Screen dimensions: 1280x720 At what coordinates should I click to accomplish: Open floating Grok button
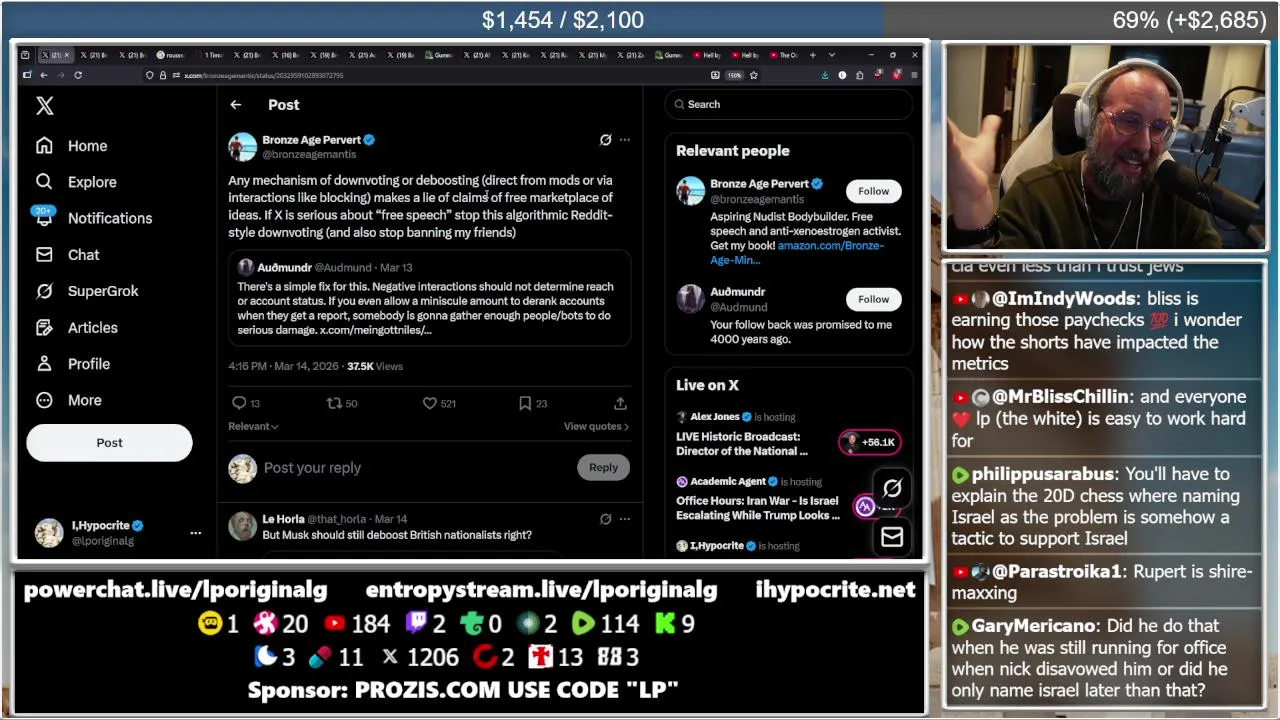click(x=892, y=488)
